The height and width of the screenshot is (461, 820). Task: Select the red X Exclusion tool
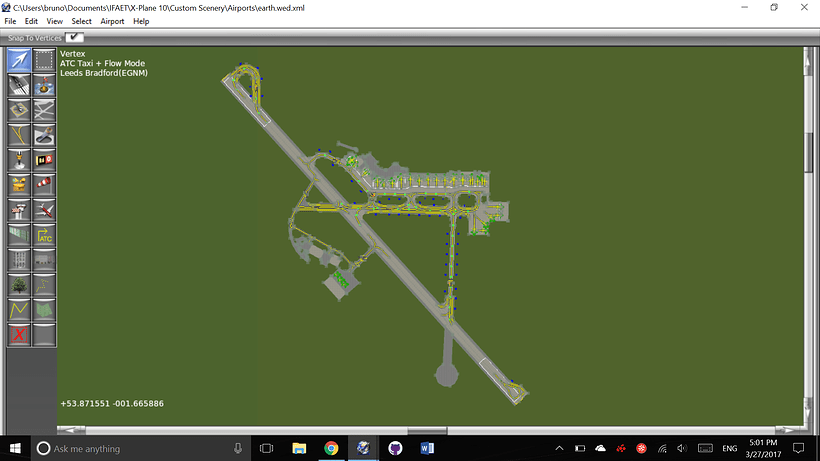[x=19, y=335]
